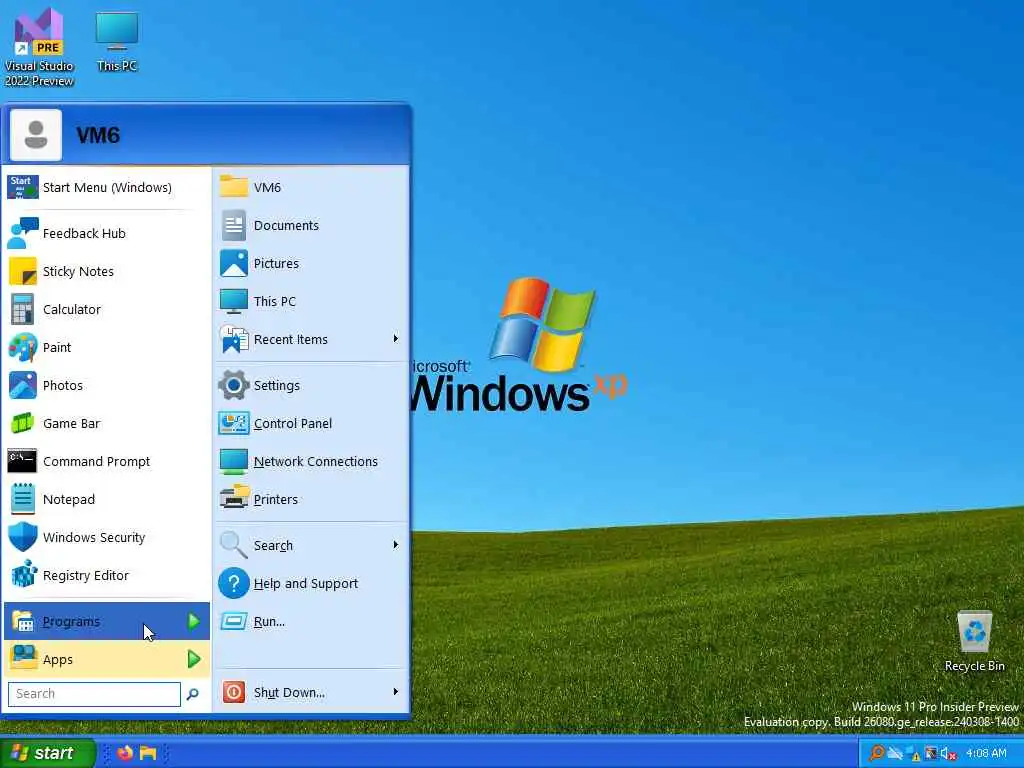
Task: Open Documents from the start menu
Action: point(311,225)
